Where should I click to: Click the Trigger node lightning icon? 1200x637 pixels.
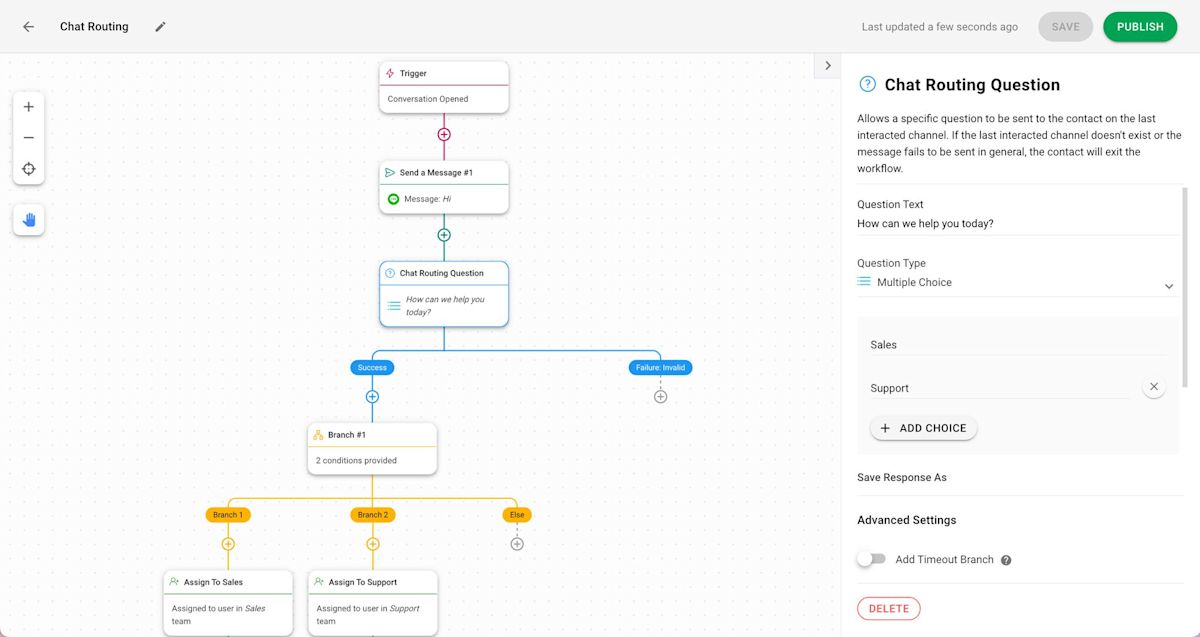(x=390, y=73)
